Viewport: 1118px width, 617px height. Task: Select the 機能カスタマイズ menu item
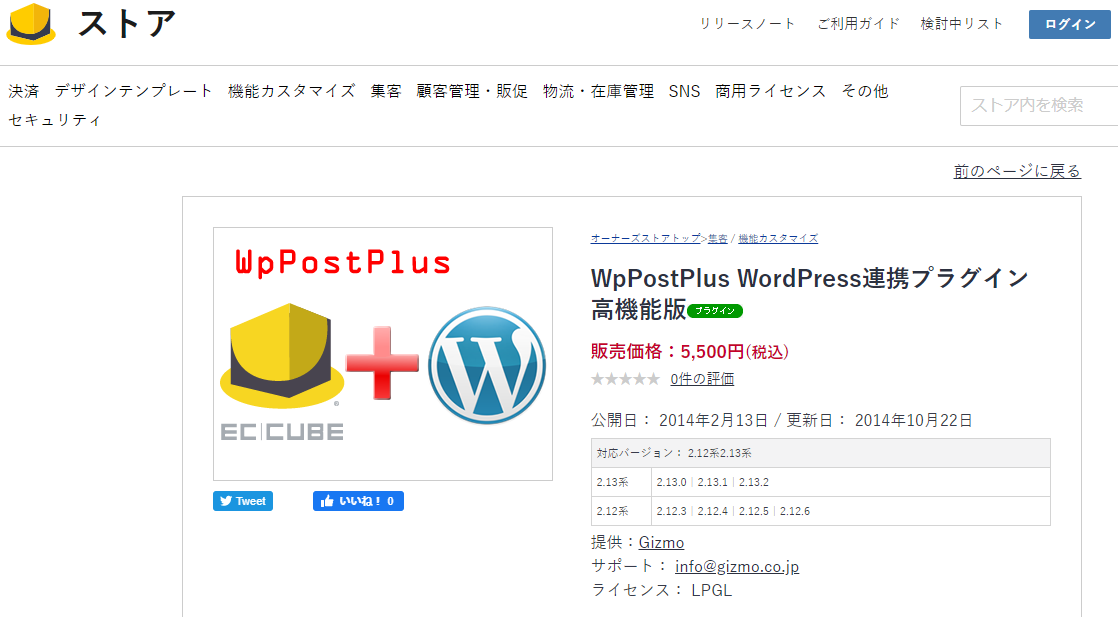[292, 91]
